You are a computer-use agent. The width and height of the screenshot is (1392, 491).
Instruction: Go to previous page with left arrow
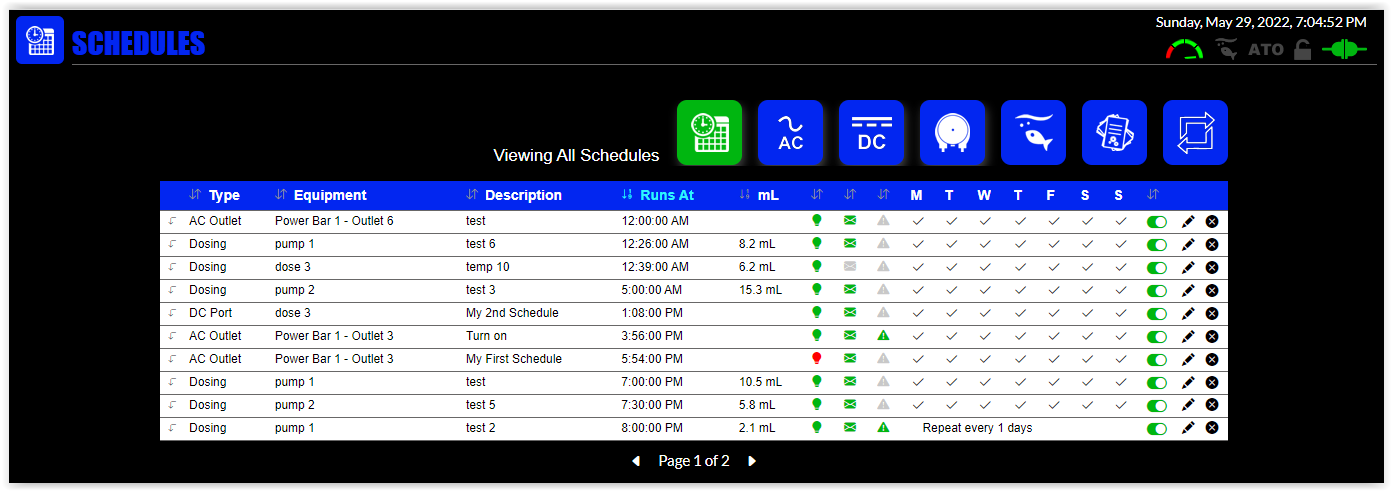pyautogui.click(x=635, y=461)
